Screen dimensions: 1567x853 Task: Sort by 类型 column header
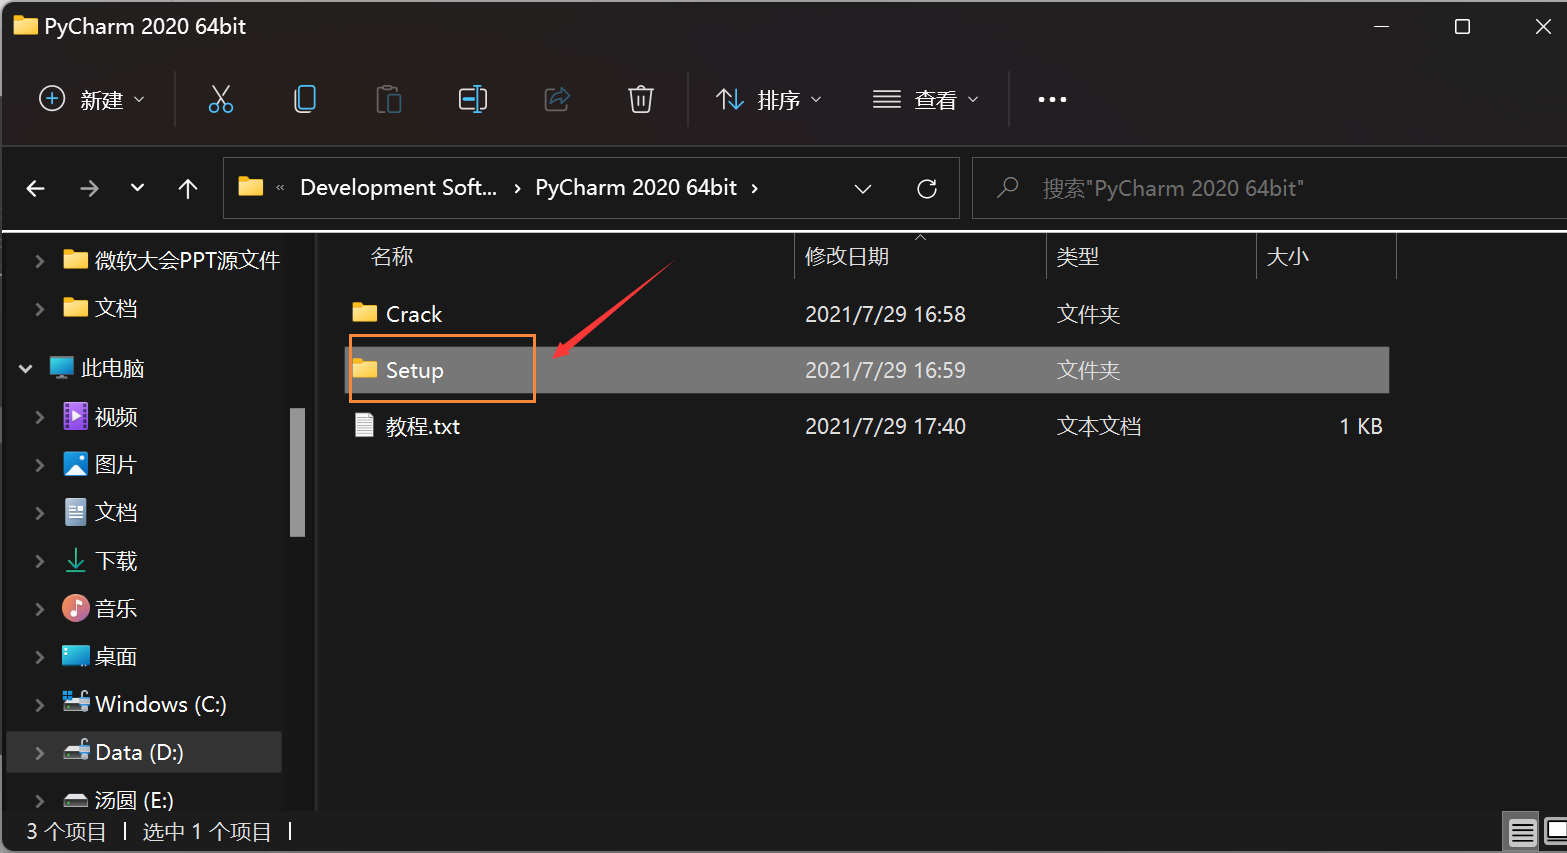click(x=1077, y=256)
